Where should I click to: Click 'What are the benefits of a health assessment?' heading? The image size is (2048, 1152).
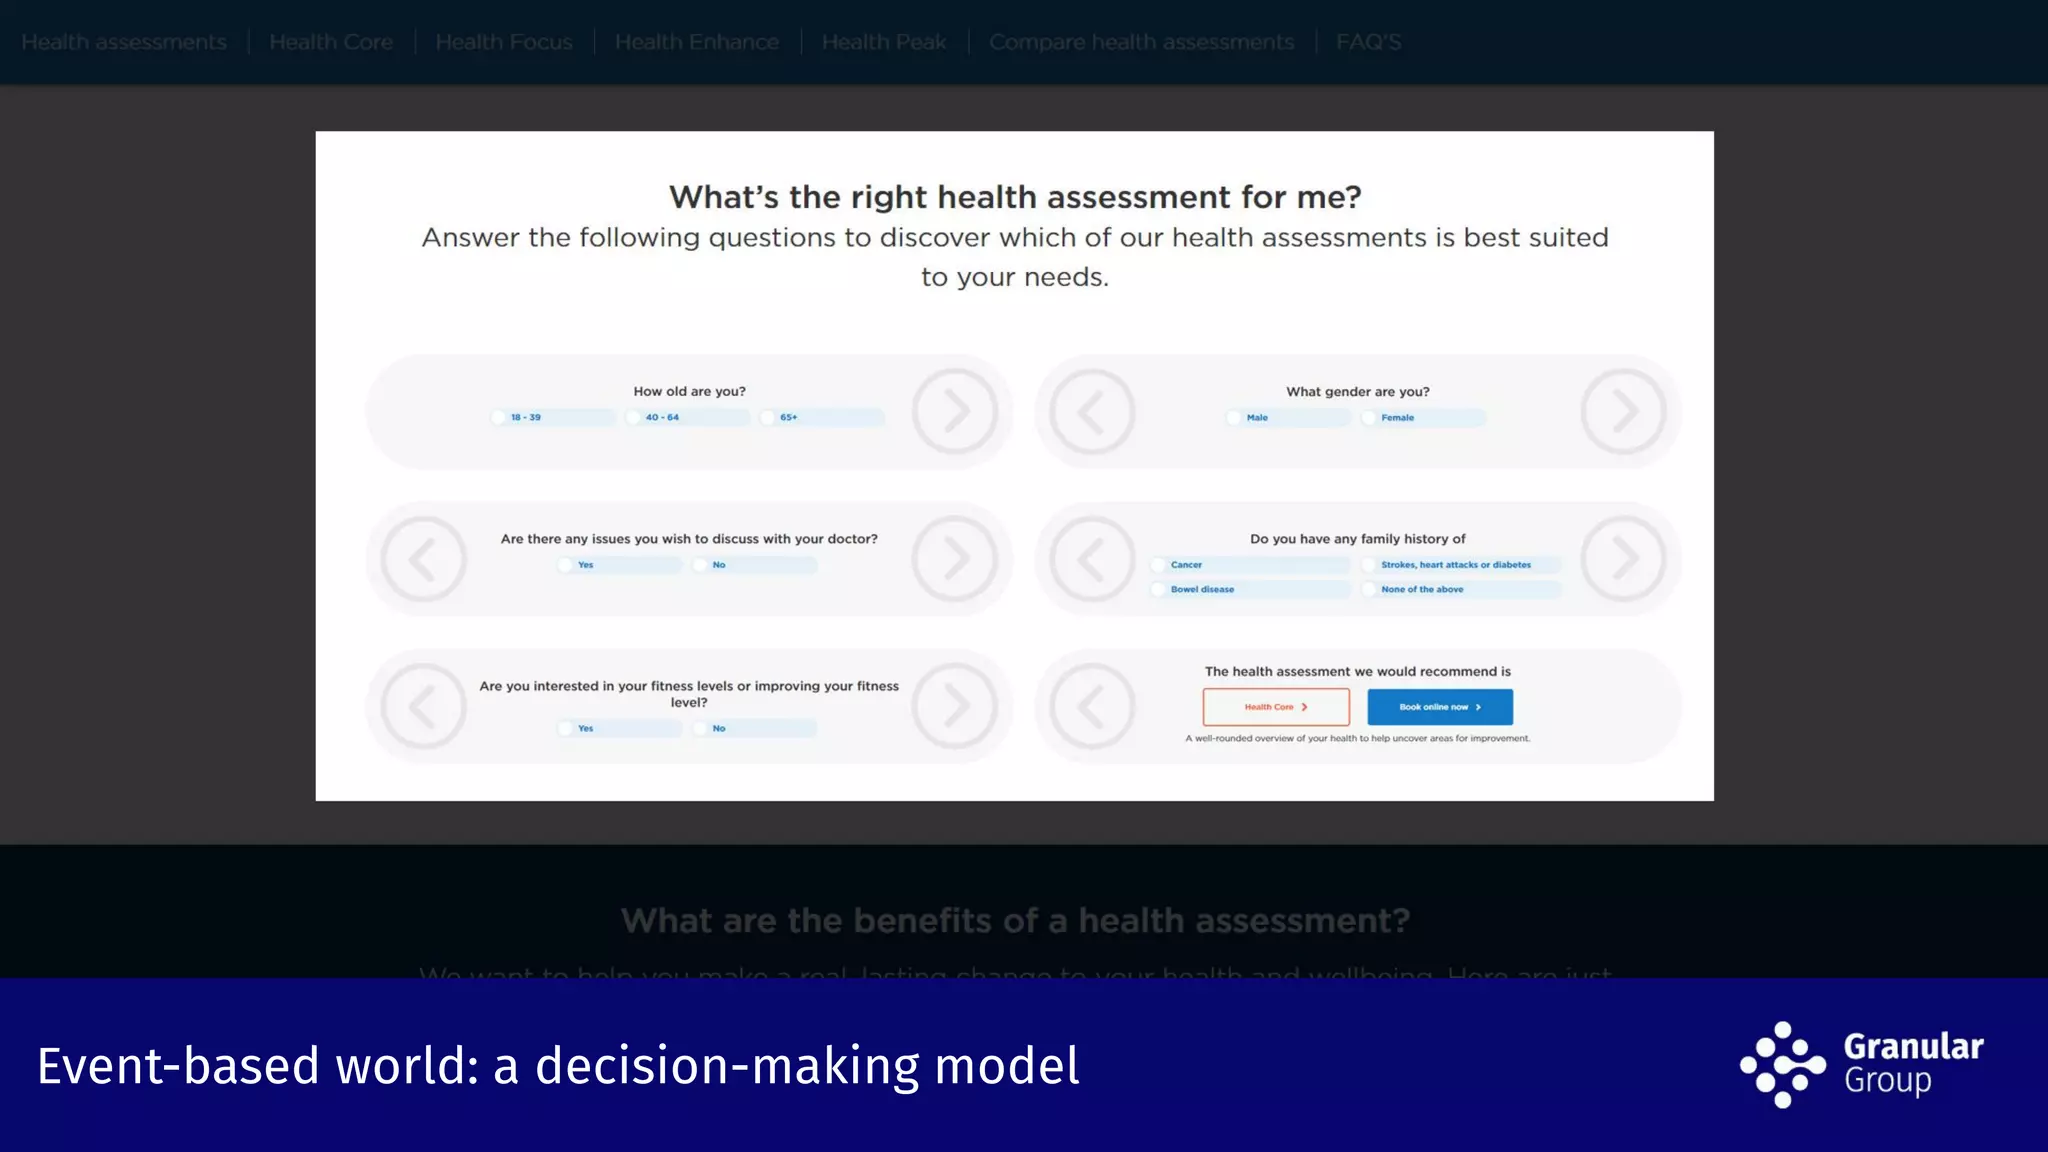pos(1015,920)
